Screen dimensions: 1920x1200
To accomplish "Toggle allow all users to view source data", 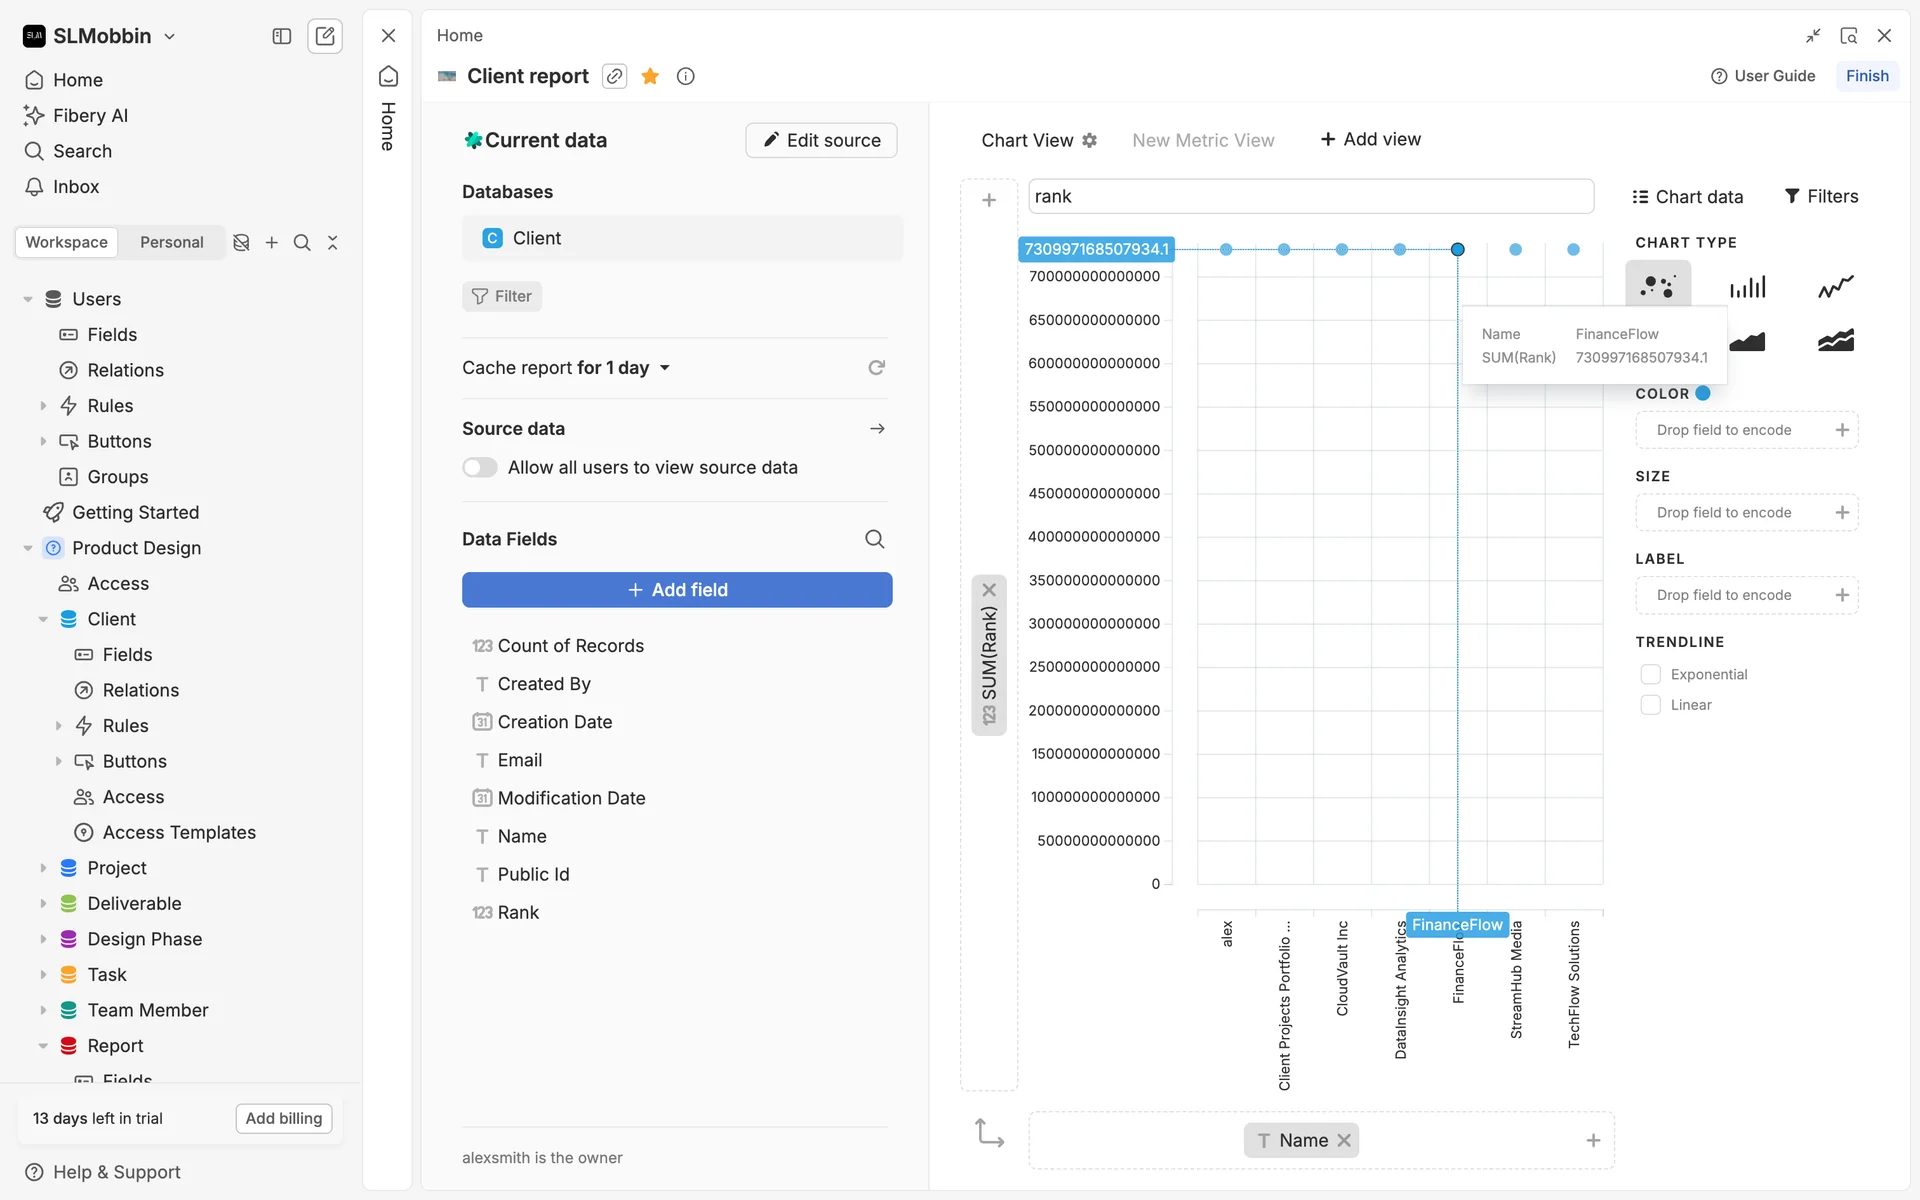I will (480, 467).
